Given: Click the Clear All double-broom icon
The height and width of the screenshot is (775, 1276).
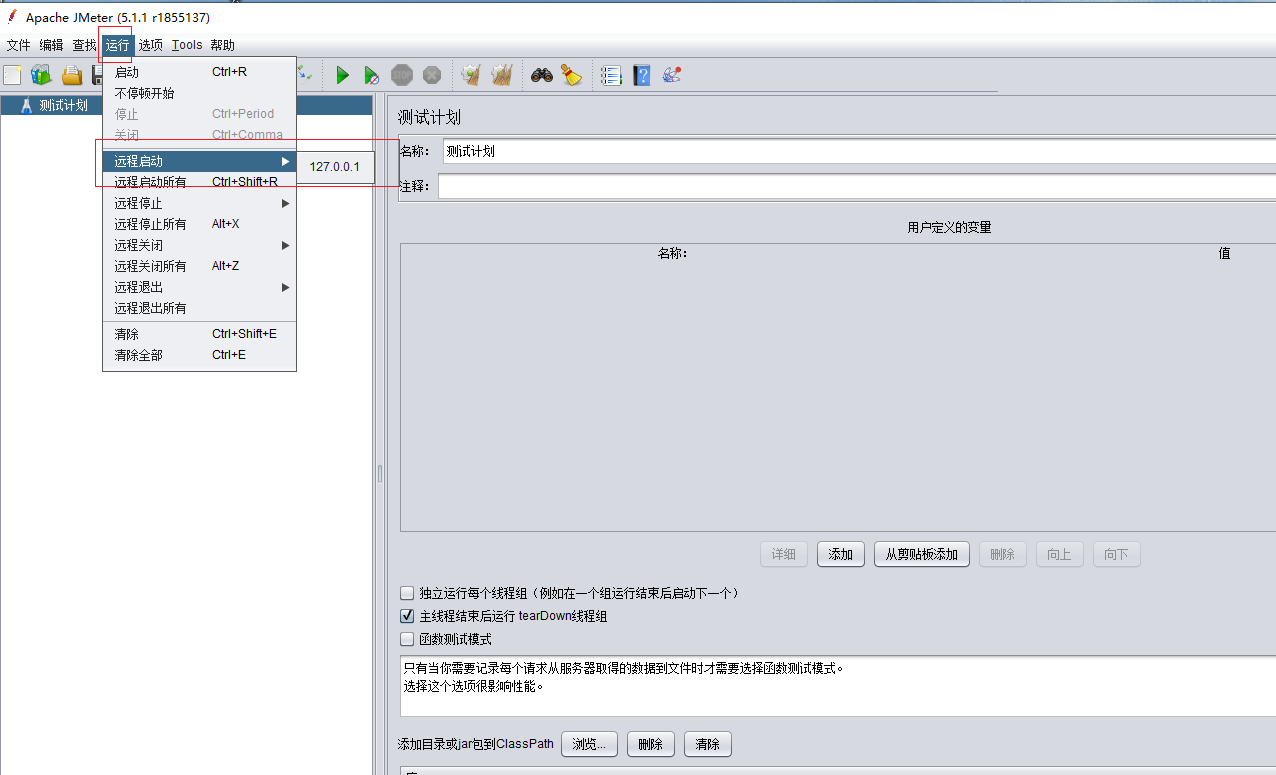Looking at the screenshot, I should tap(502, 75).
